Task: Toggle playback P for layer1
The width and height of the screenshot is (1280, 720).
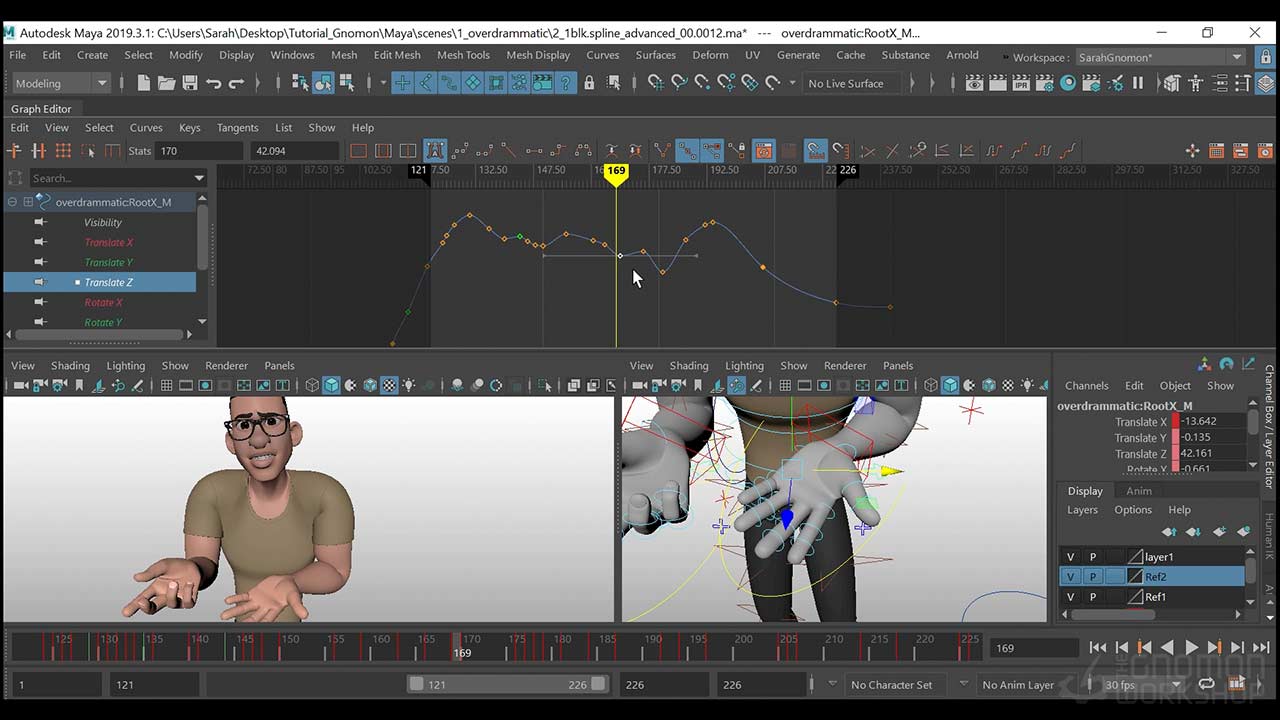Action: click(x=1092, y=557)
